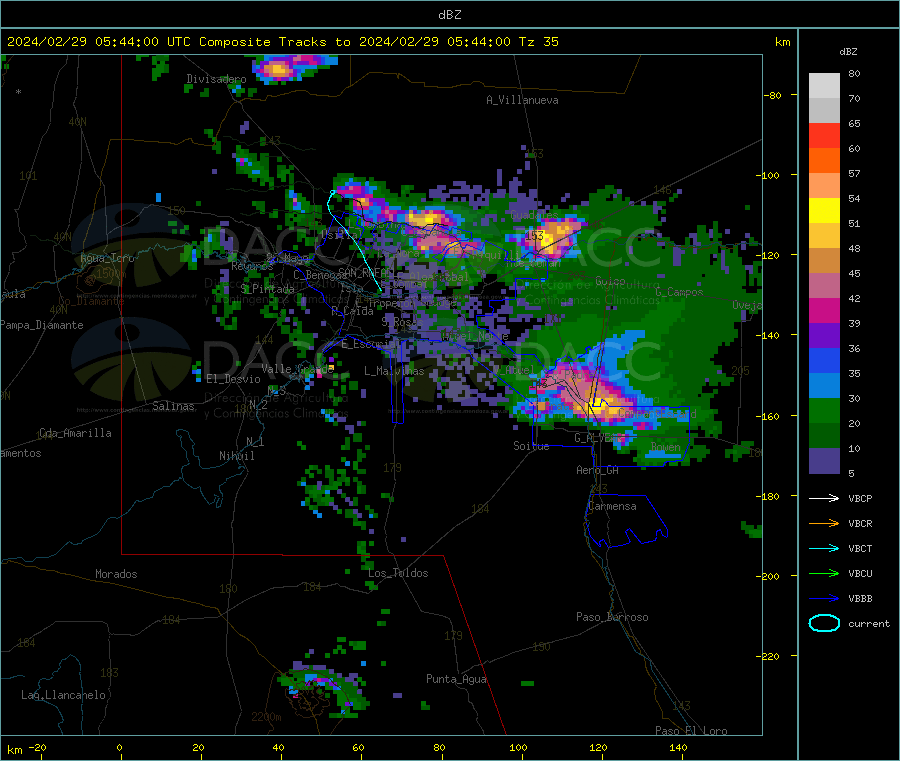Click the 'Carmensa' location label

[612, 506]
